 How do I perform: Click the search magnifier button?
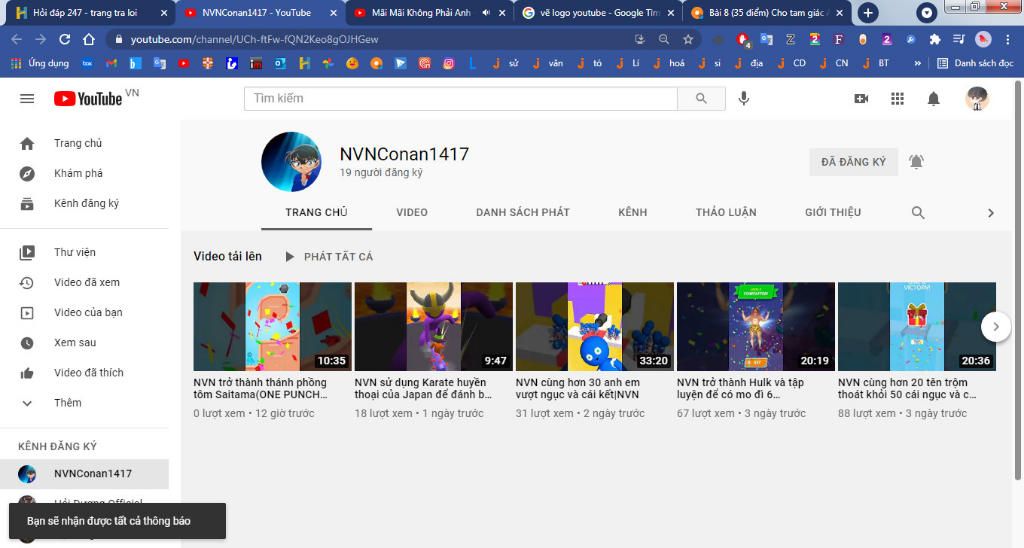(x=701, y=99)
